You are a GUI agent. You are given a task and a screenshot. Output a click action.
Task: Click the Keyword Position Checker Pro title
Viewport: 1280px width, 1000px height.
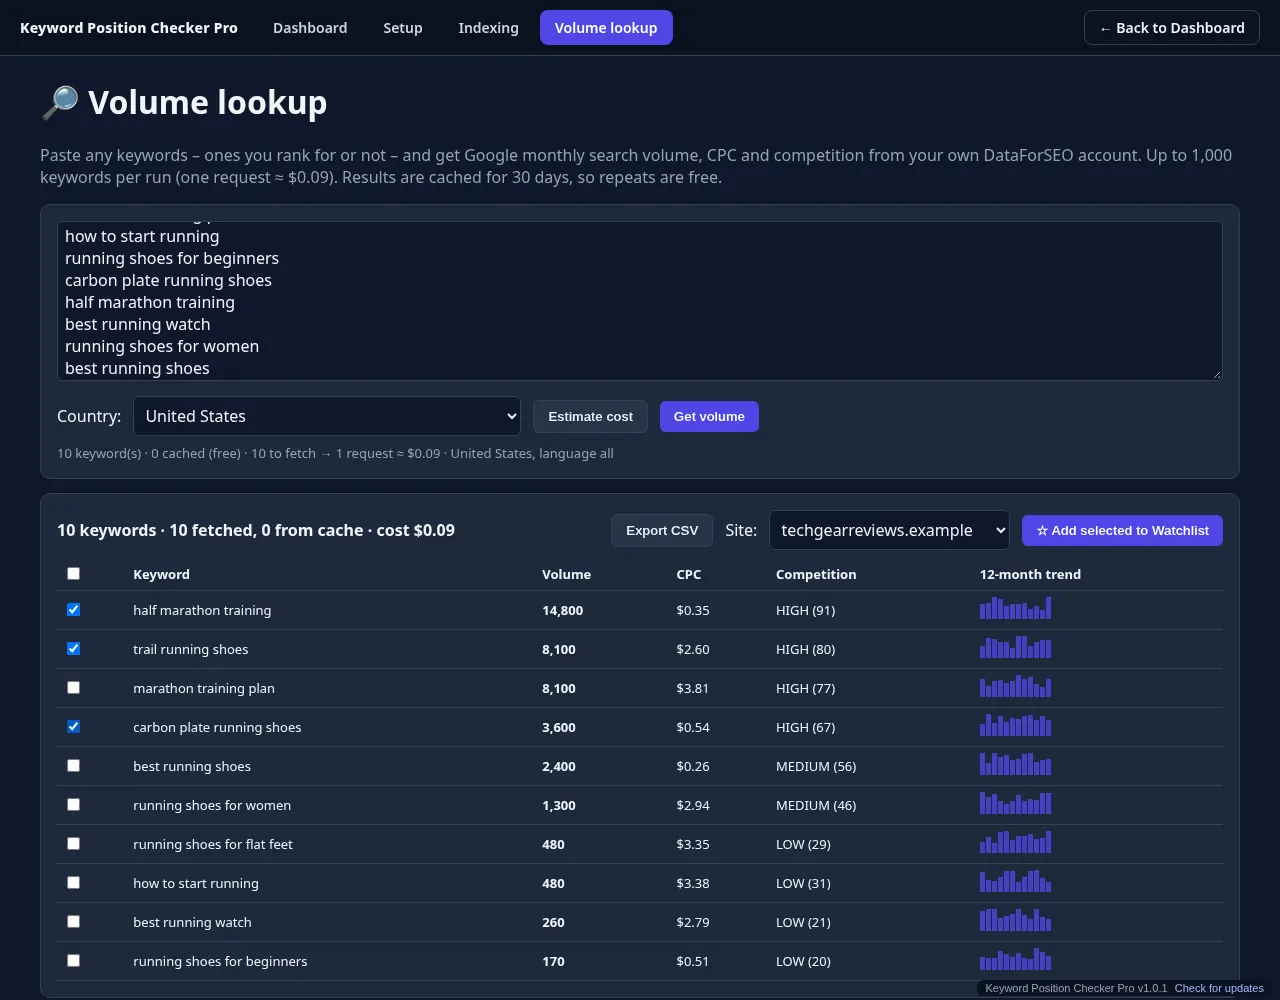(129, 28)
